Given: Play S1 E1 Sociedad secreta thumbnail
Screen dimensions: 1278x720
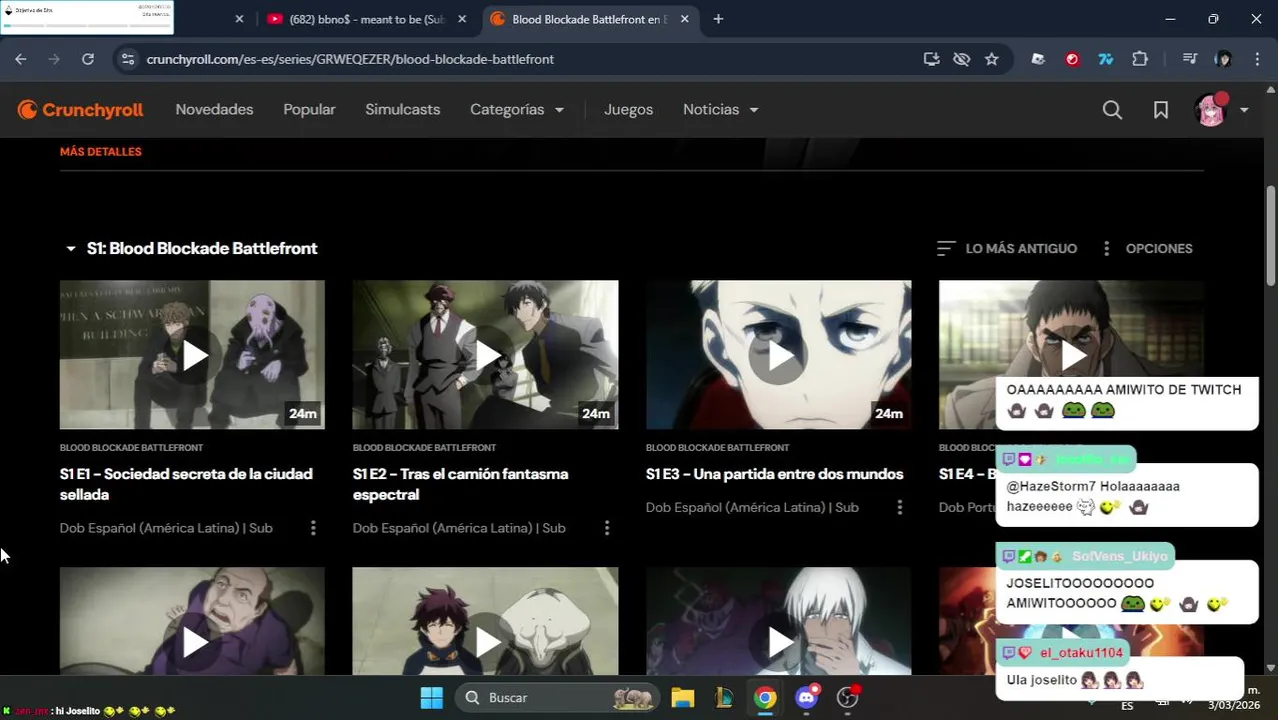Looking at the screenshot, I should click(192, 355).
